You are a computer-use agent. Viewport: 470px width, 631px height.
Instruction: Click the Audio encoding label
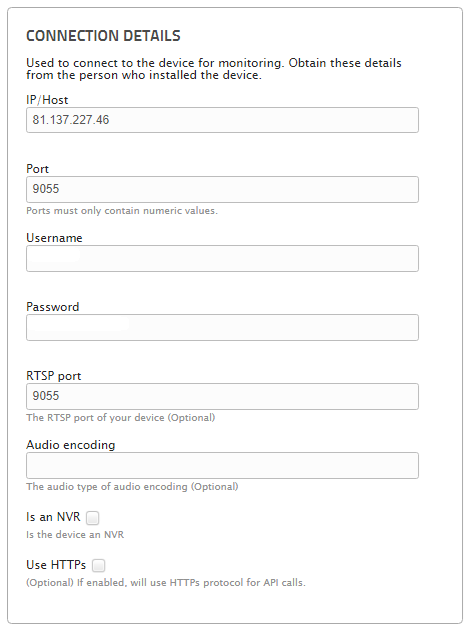[70, 445]
